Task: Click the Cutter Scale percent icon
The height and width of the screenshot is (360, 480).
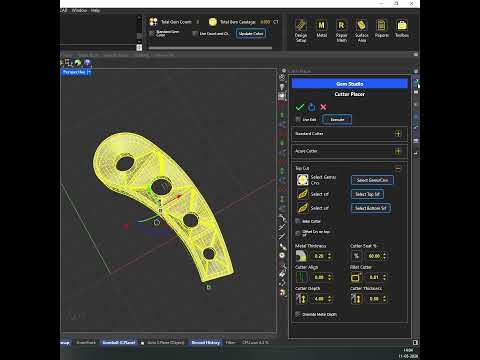Action: click(x=356, y=256)
